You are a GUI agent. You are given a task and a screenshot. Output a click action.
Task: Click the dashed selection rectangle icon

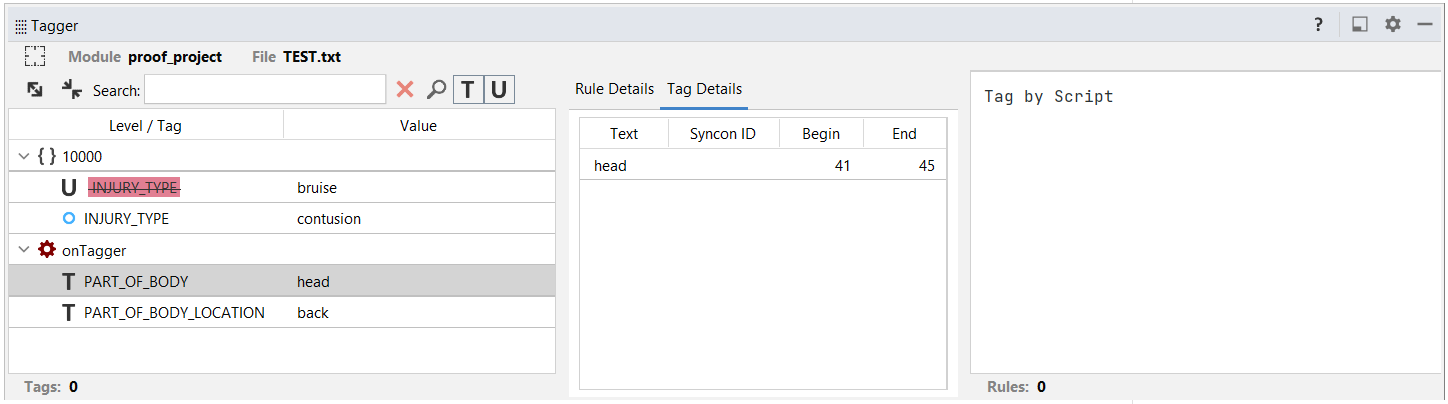click(x=35, y=57)
